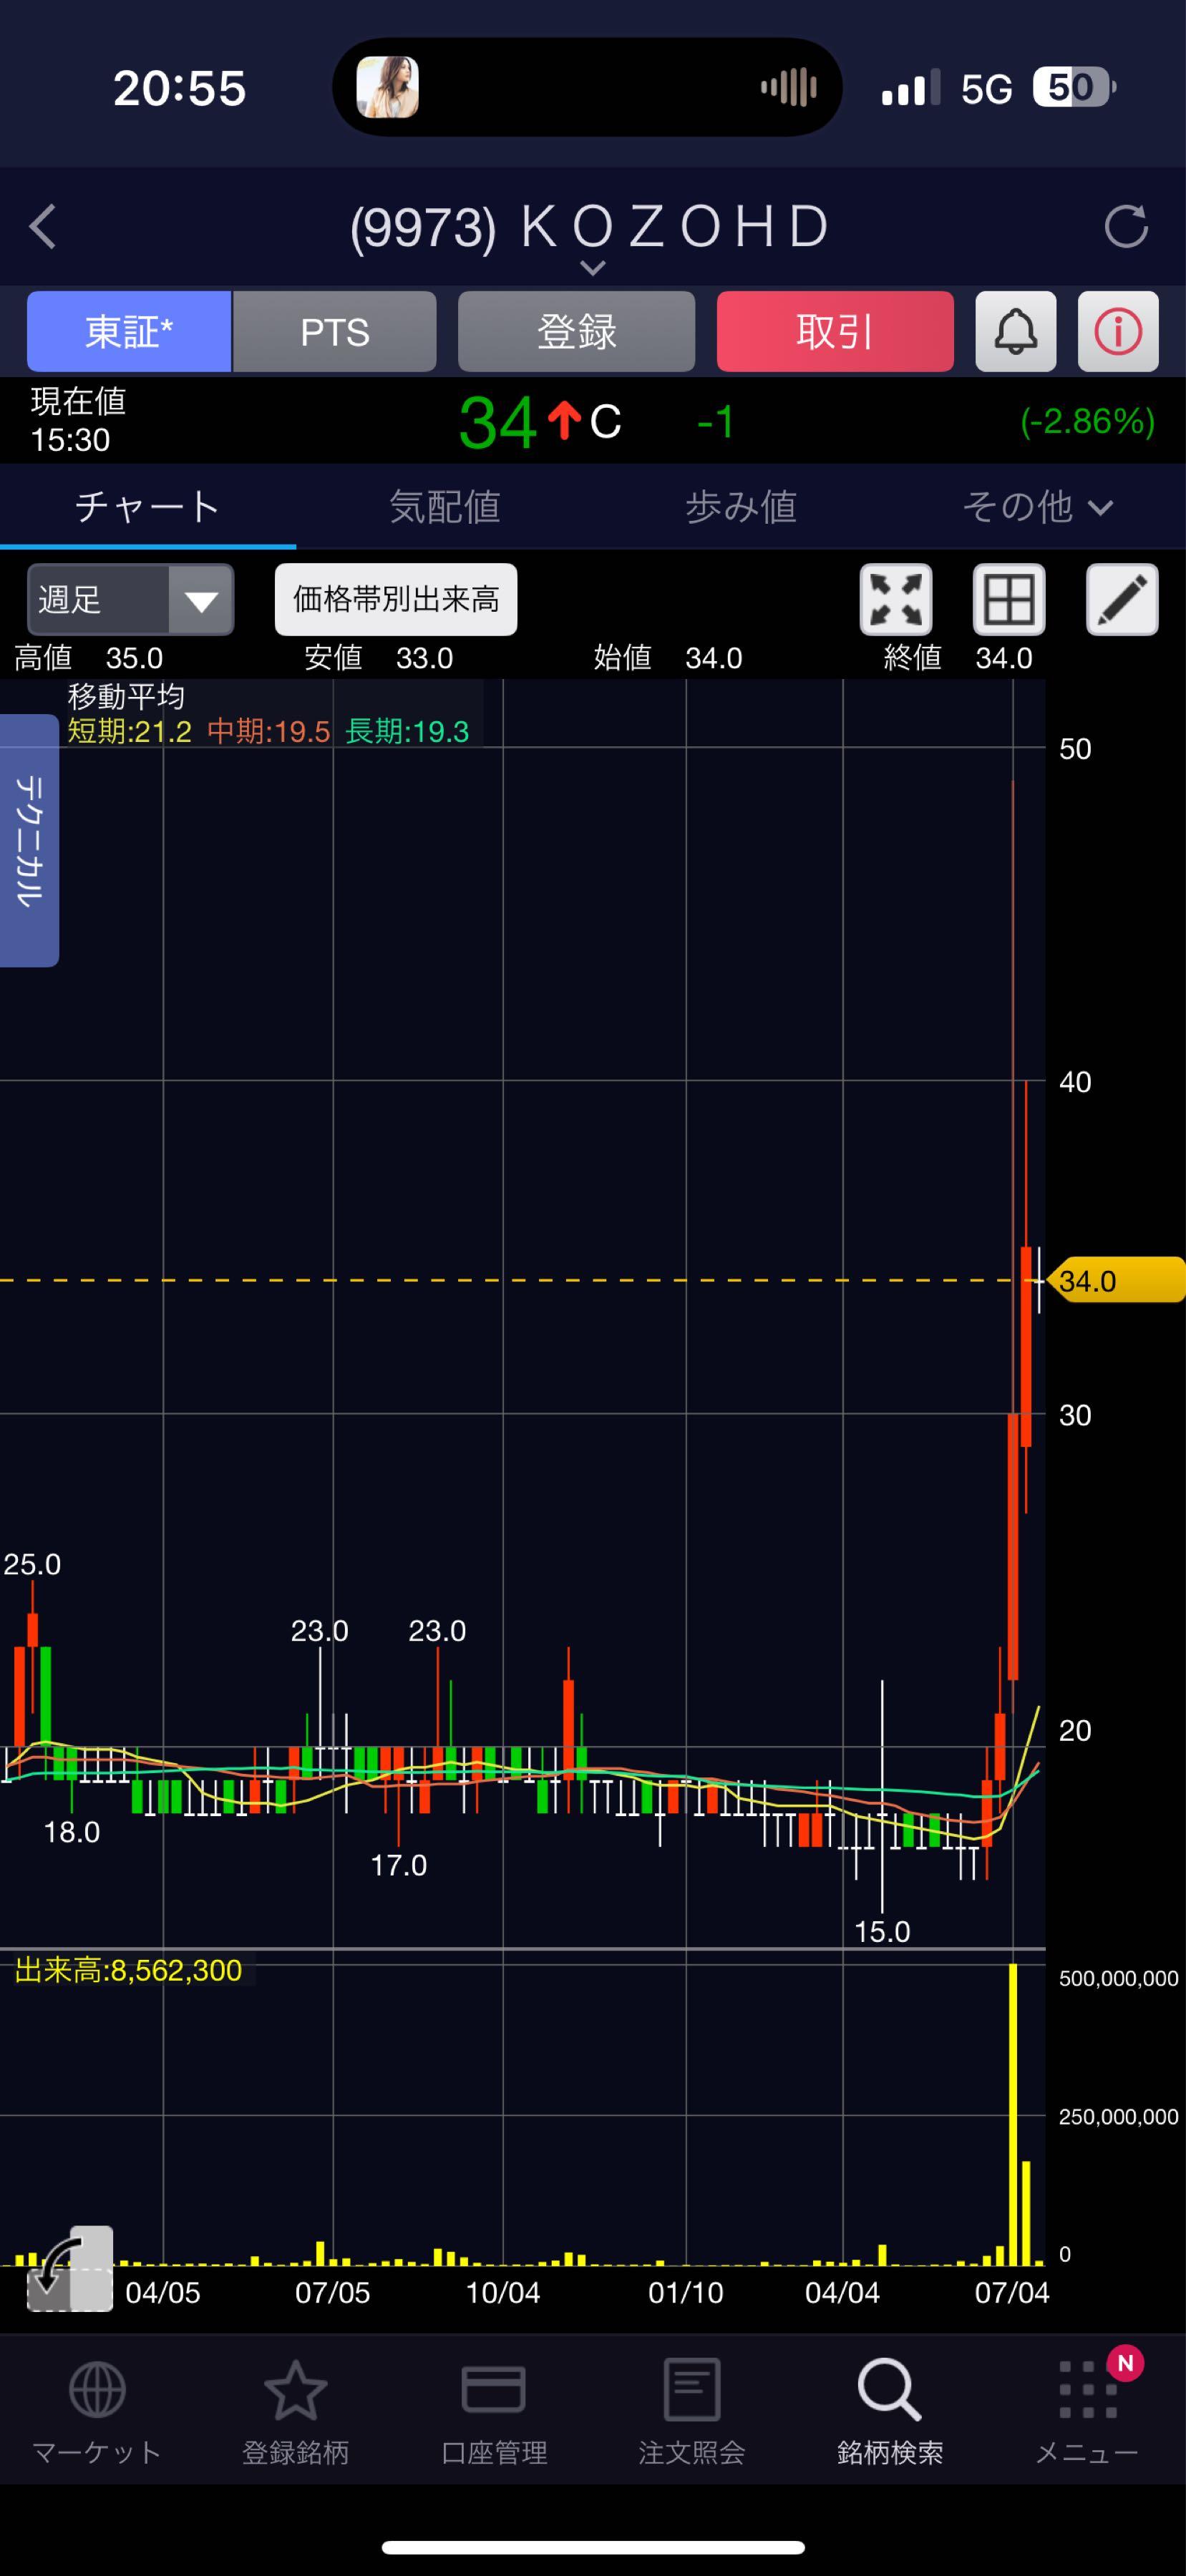The image size is (1186, 2576).
Task: Rotate chart using bottom-left flip icon
Action: (x=68, y=2268)
